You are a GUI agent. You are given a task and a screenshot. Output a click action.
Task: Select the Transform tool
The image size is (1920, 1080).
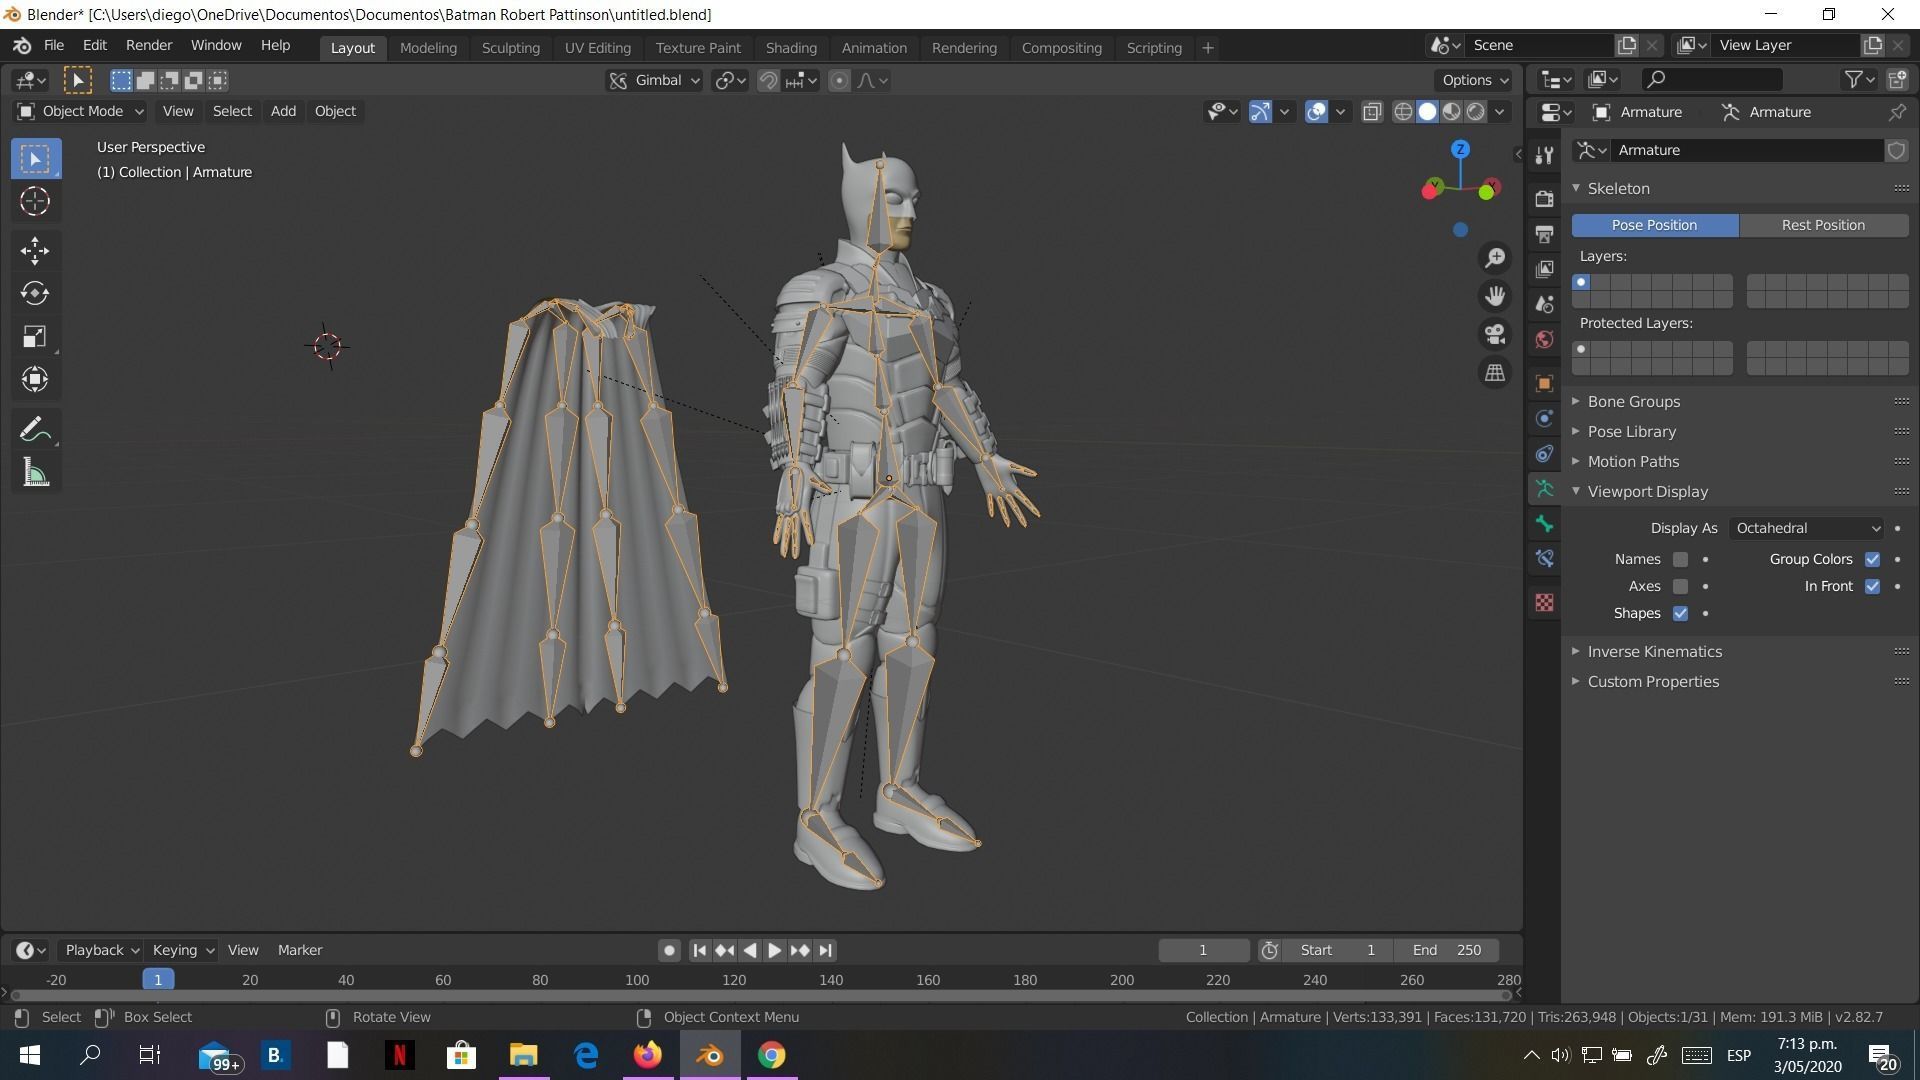pos(35,380)
